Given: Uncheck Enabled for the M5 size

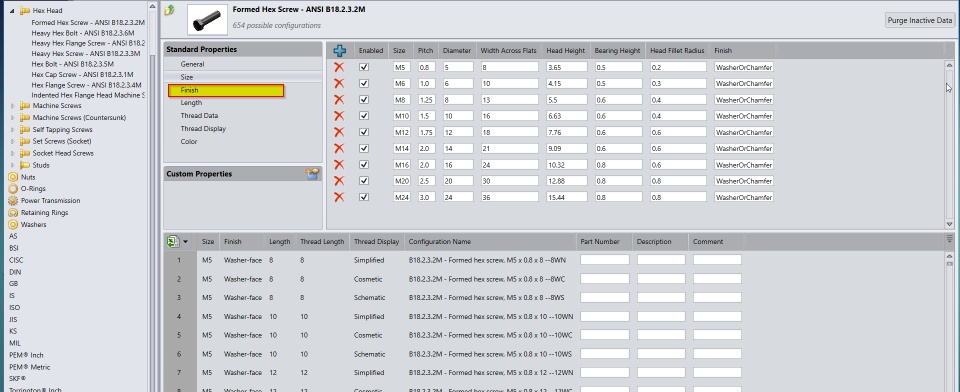Looking at the screenshot, I should (364, 67).
